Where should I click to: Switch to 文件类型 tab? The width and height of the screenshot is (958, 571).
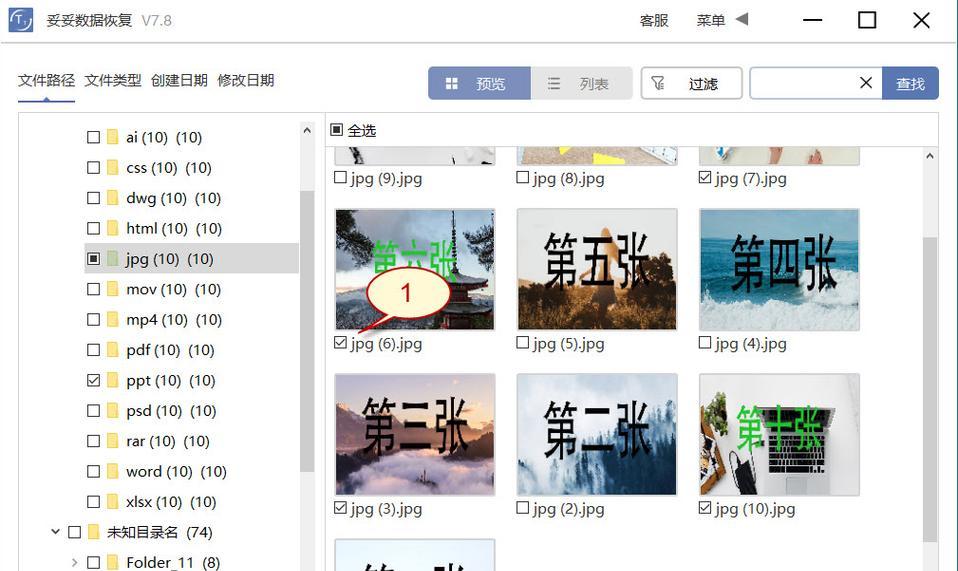tap(113, 80)
